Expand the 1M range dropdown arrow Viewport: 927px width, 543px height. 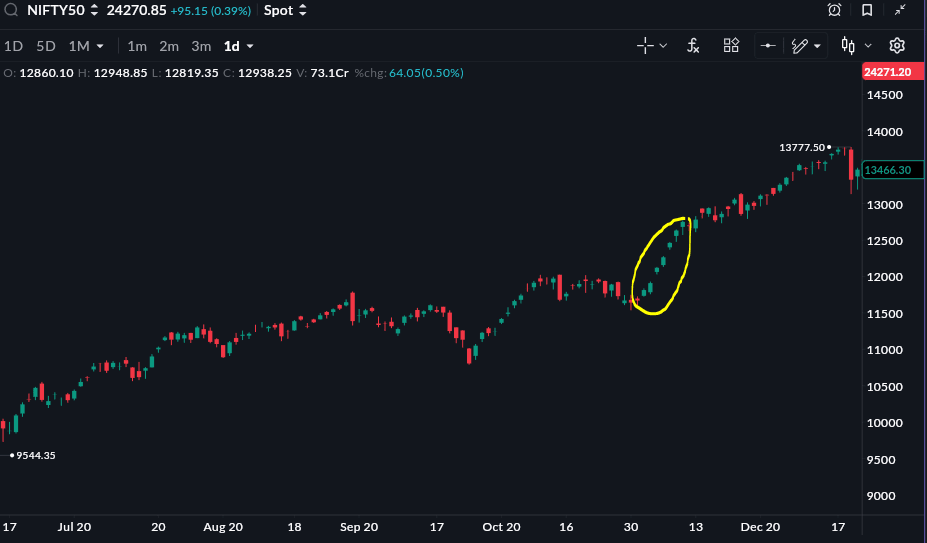coord(100,46)
